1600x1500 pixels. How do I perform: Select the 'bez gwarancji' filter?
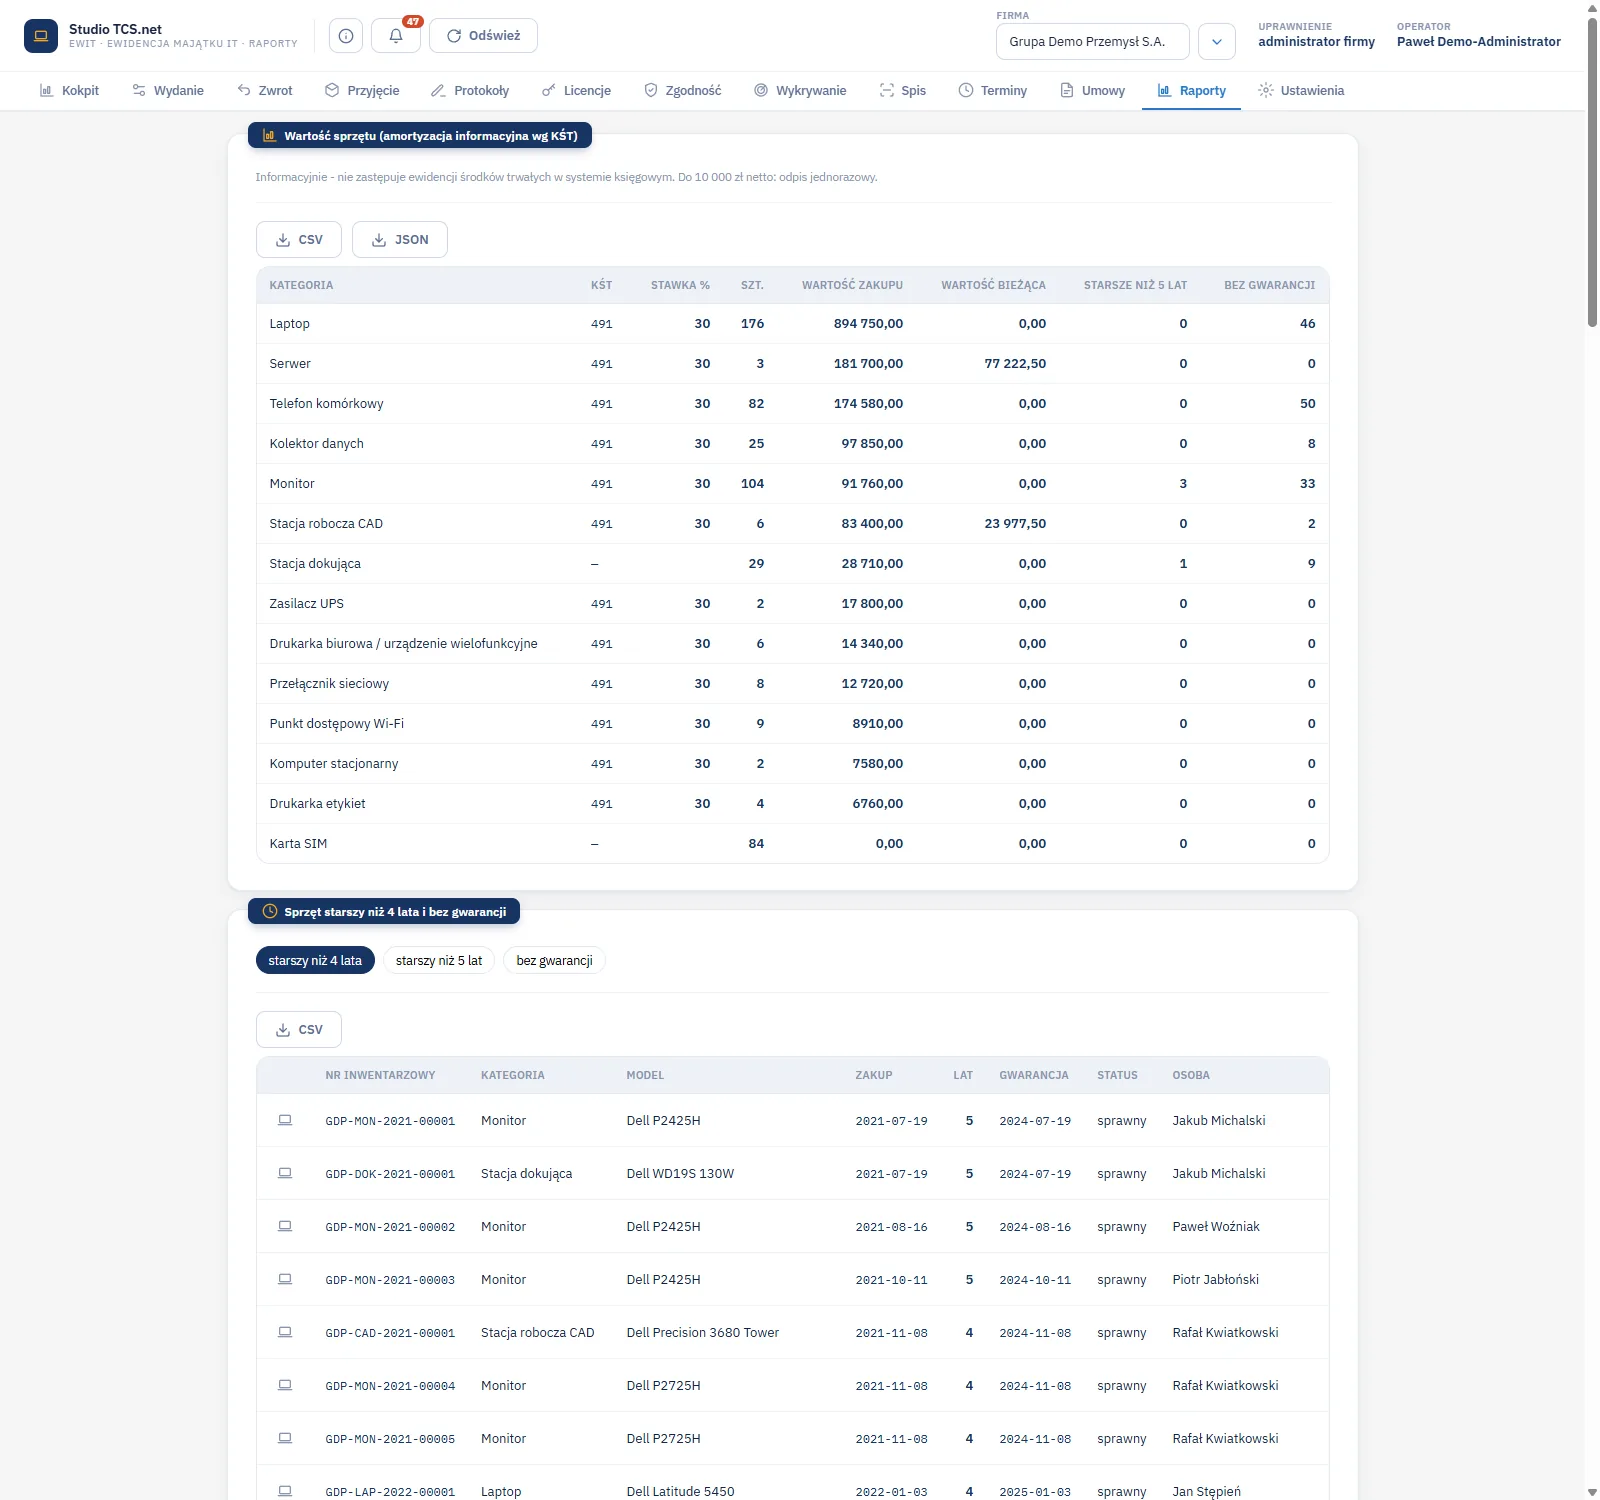tap(554, 961)
